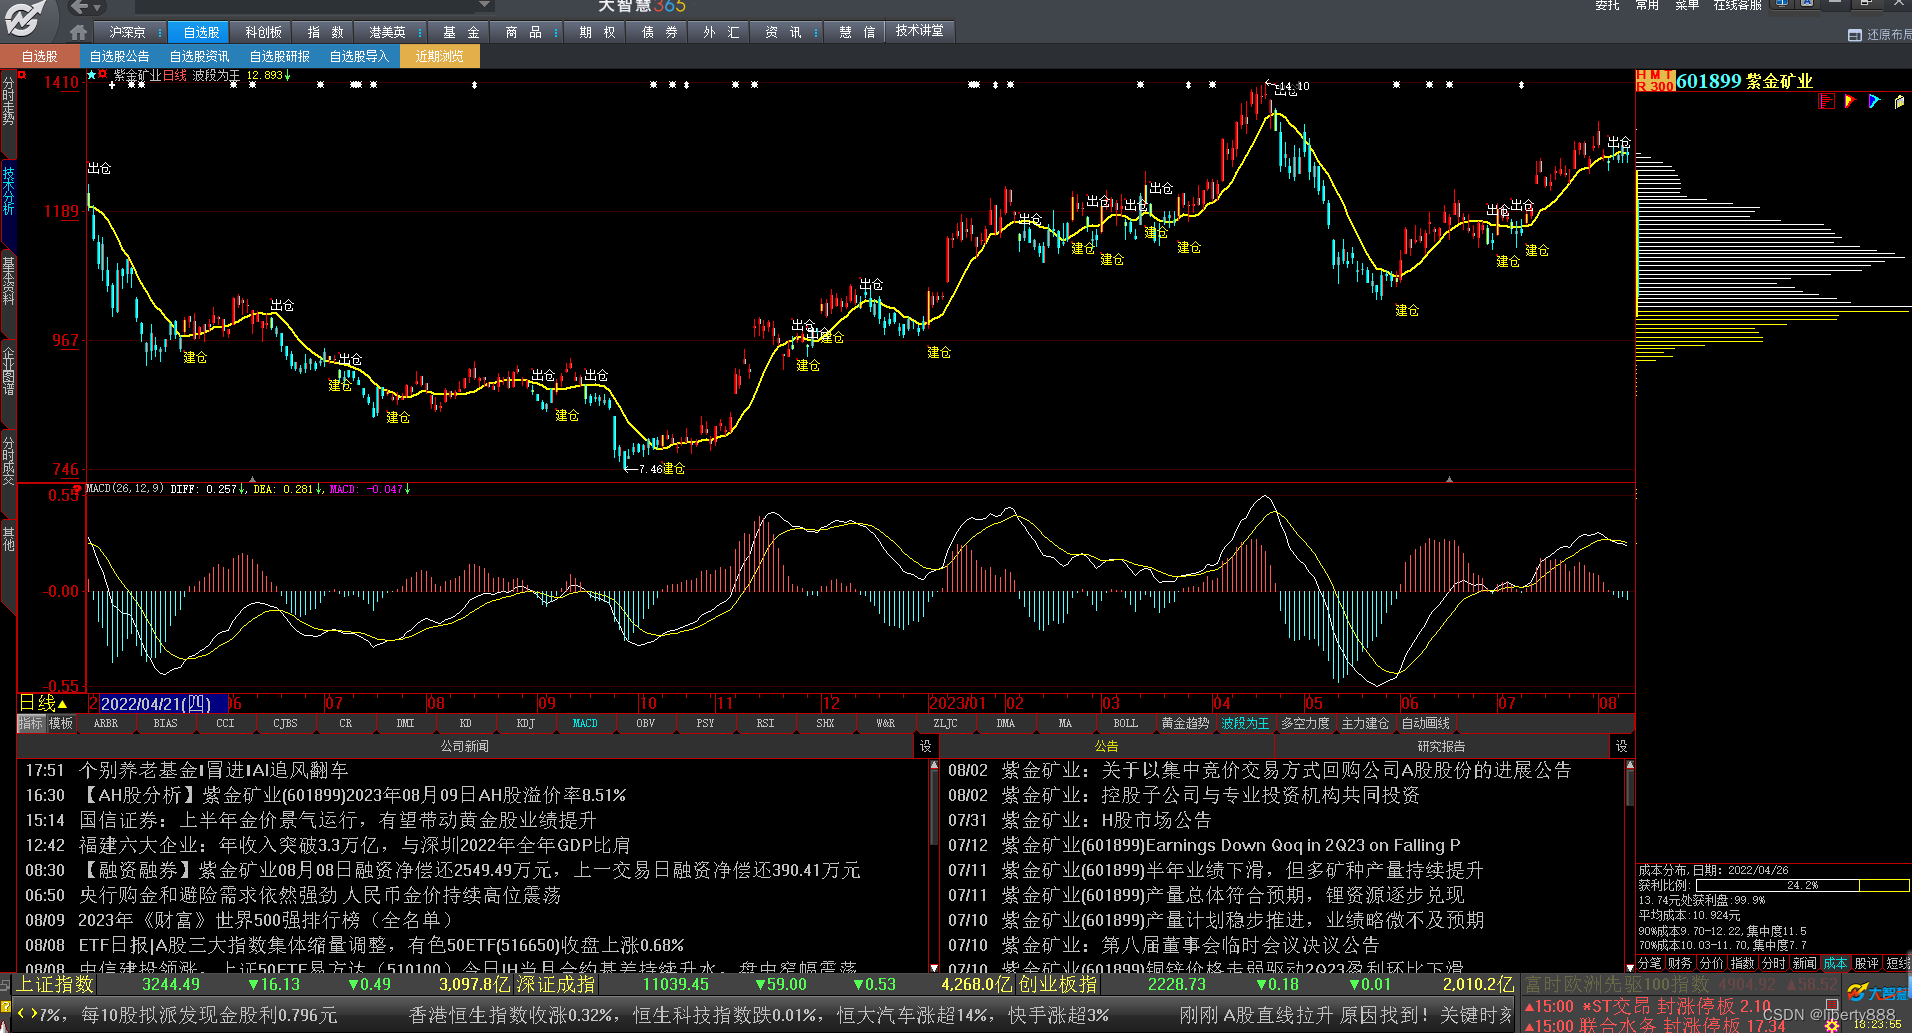Open the 期权 menu
The height and width of the screenshot is (1033, 1912).
pos(597,32)
